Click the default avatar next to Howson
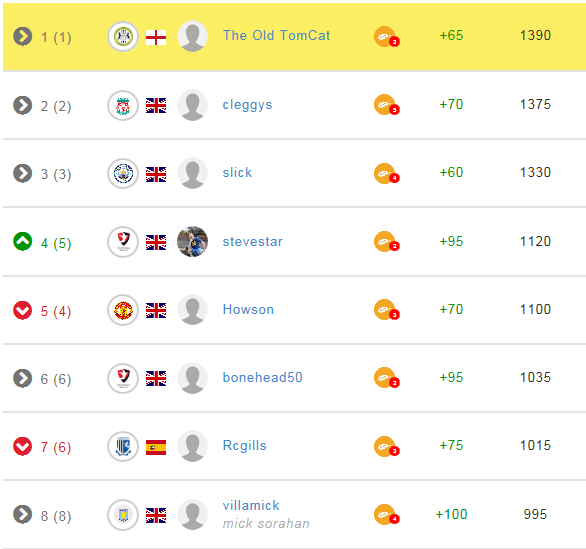Image resolution: width=586 pixels, height=549 pixels. coord(192,310)
